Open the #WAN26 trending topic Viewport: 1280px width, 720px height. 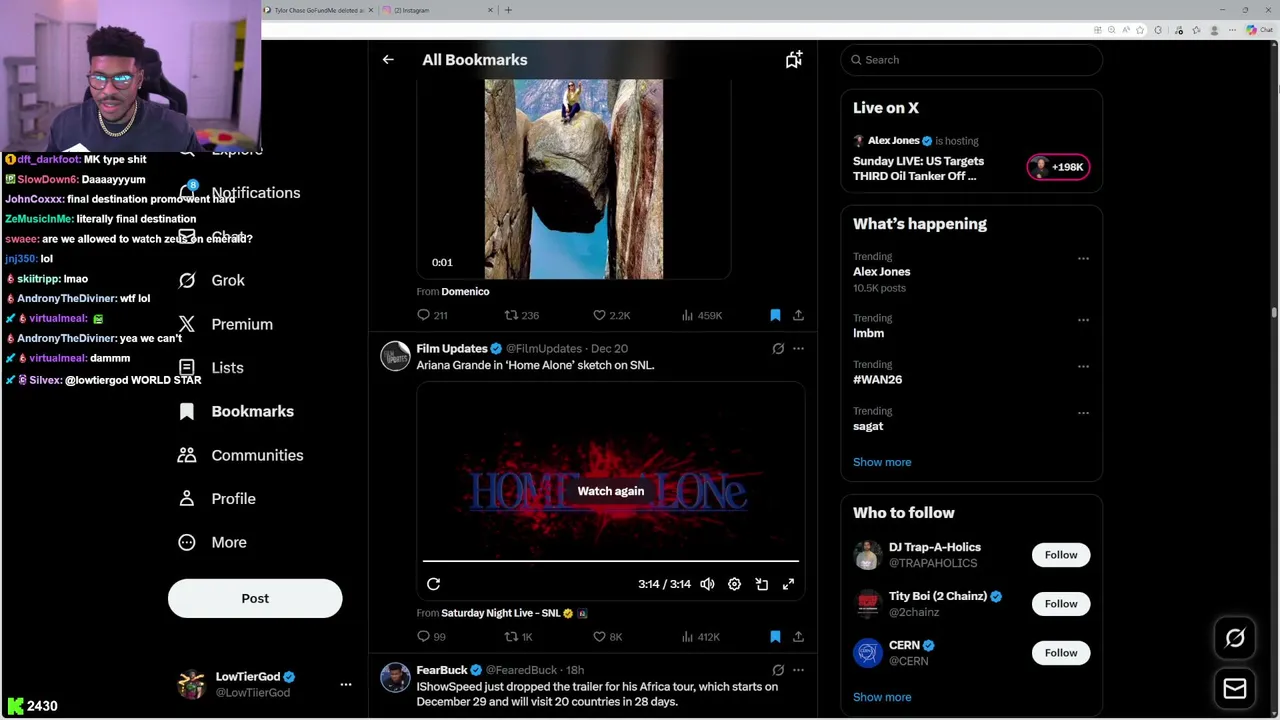[877, 380]
